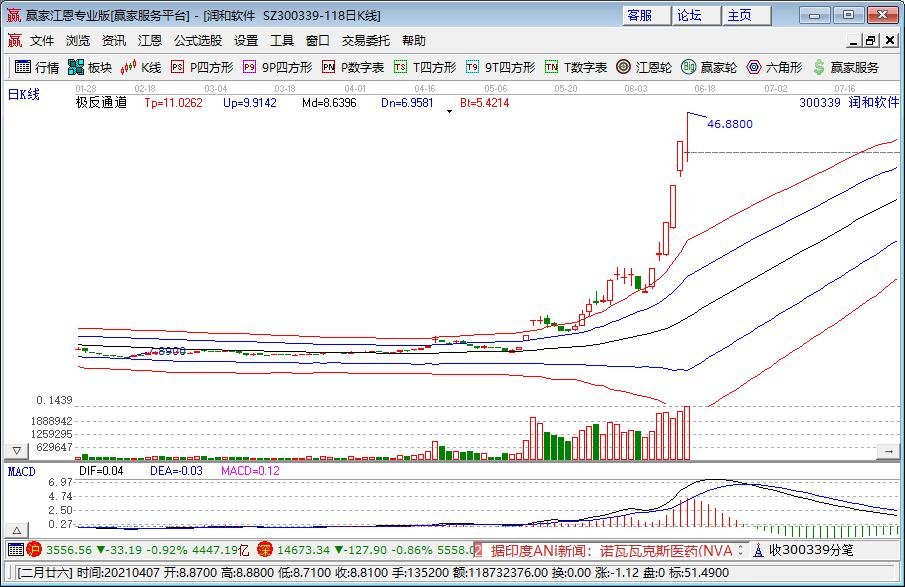Click the MACD=0.12 readout
Screen dimensions: 905x587
(x=250, y=471)
